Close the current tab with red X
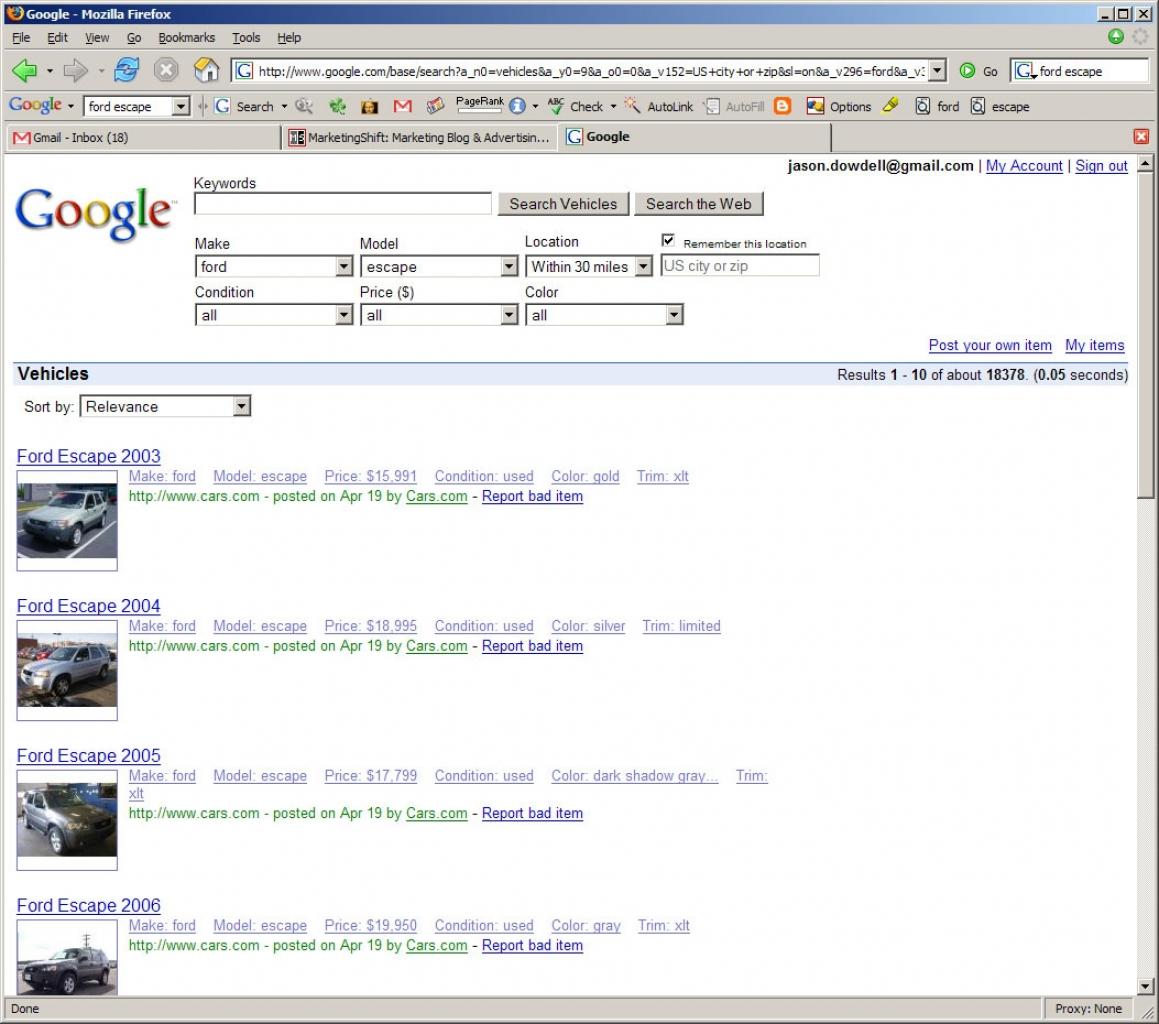The width and height of the screenshot is (1159, 1024). click(1141, 136)
